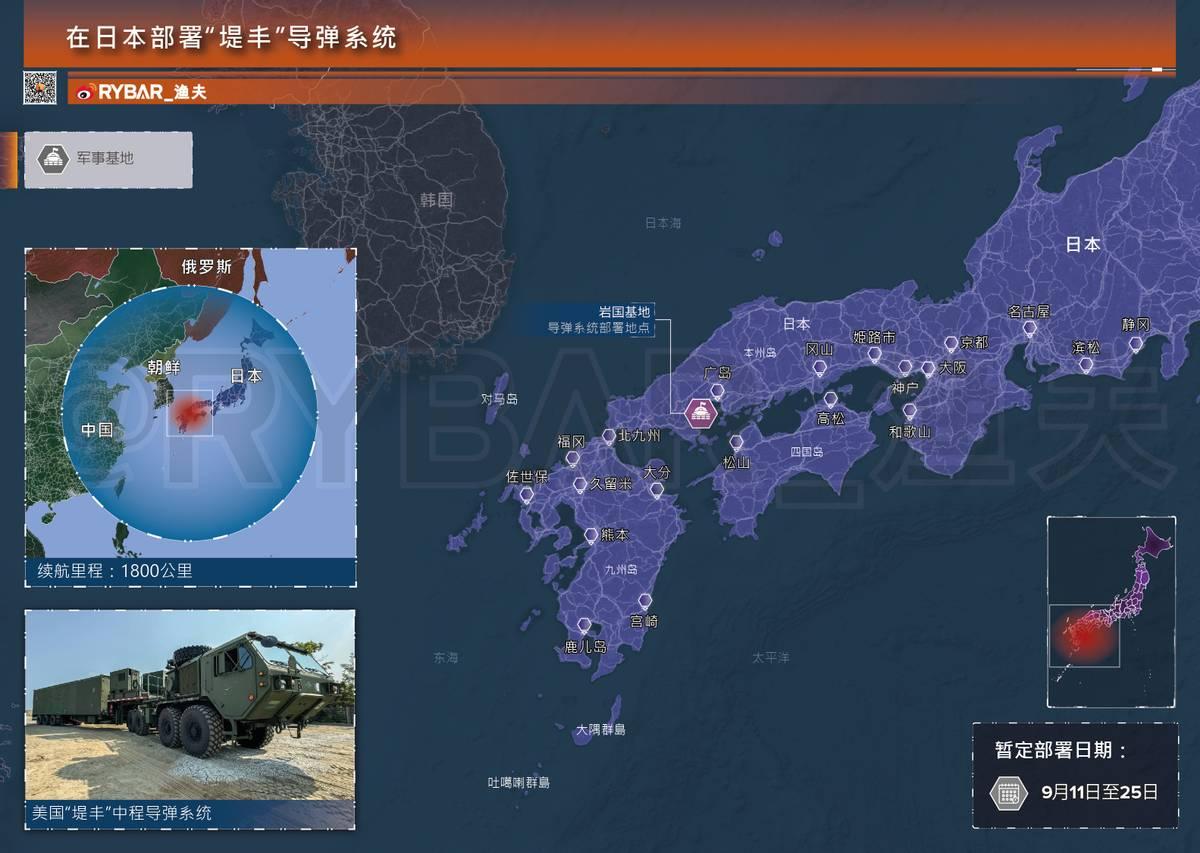Open the range map inset thumbnail
The height and width of the screenshot is (853, 1200).
tap(190, 404)
